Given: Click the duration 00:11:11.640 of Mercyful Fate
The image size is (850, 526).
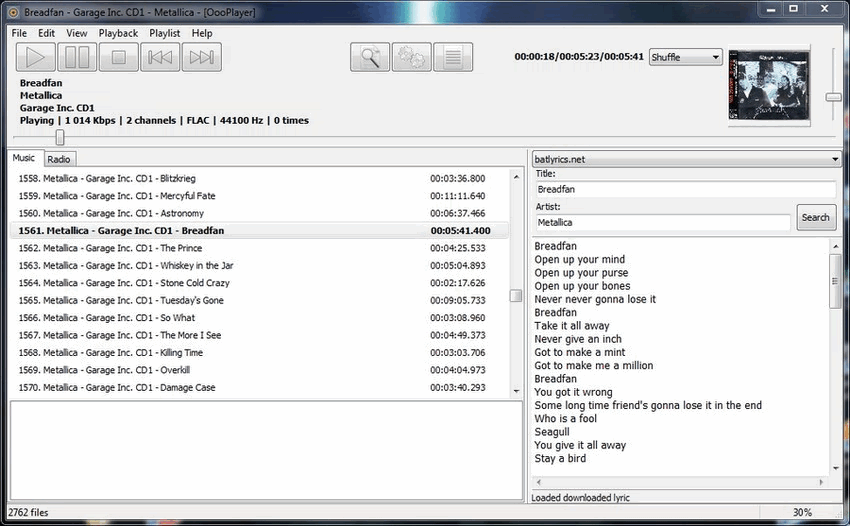Looking at the screenshot, I should [x=458, y=196].
